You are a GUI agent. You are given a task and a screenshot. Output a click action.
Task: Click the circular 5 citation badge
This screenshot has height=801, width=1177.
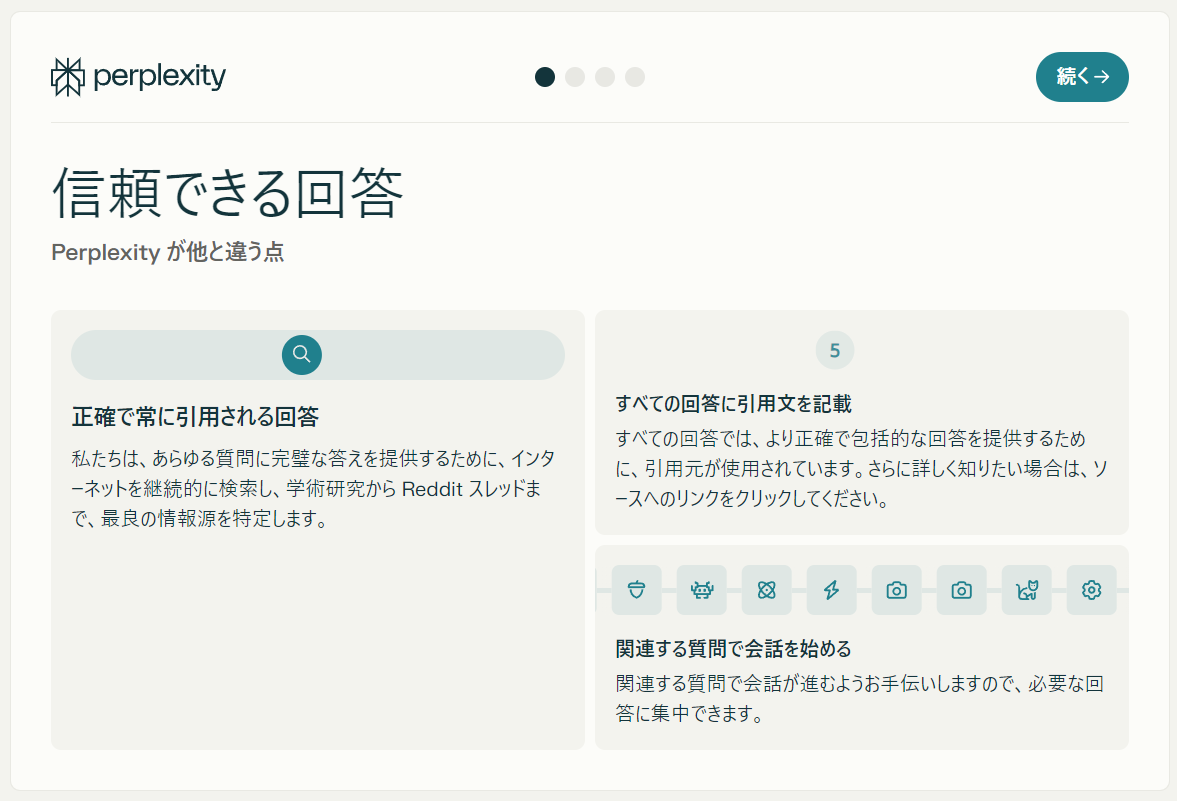point(835,350)
